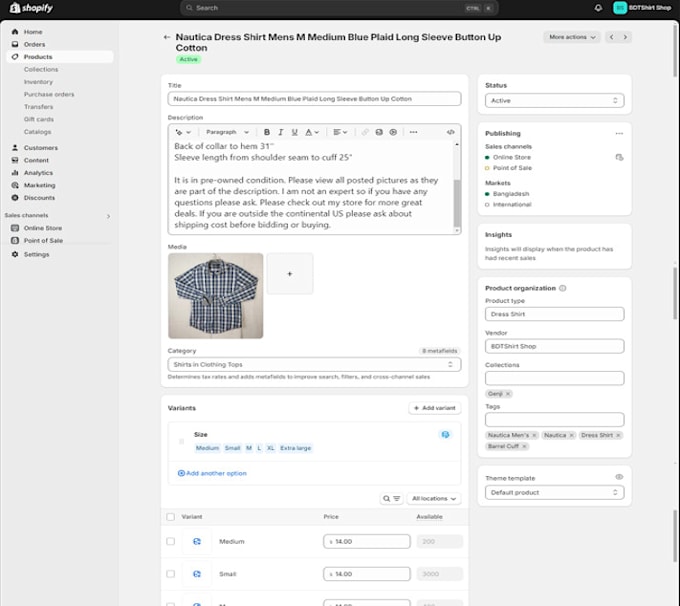The width and height of the screenshot is (680, 606).
Task: Toggle underline formatting in description
Action: 294,132
